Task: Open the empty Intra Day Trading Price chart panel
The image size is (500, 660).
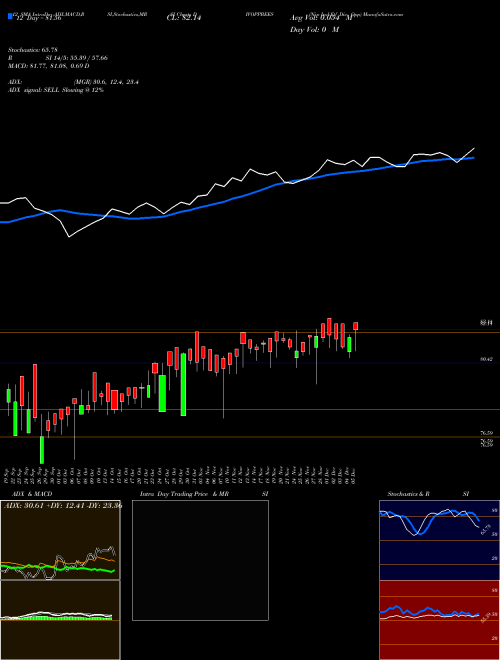Action: click(x=200, y=560)
